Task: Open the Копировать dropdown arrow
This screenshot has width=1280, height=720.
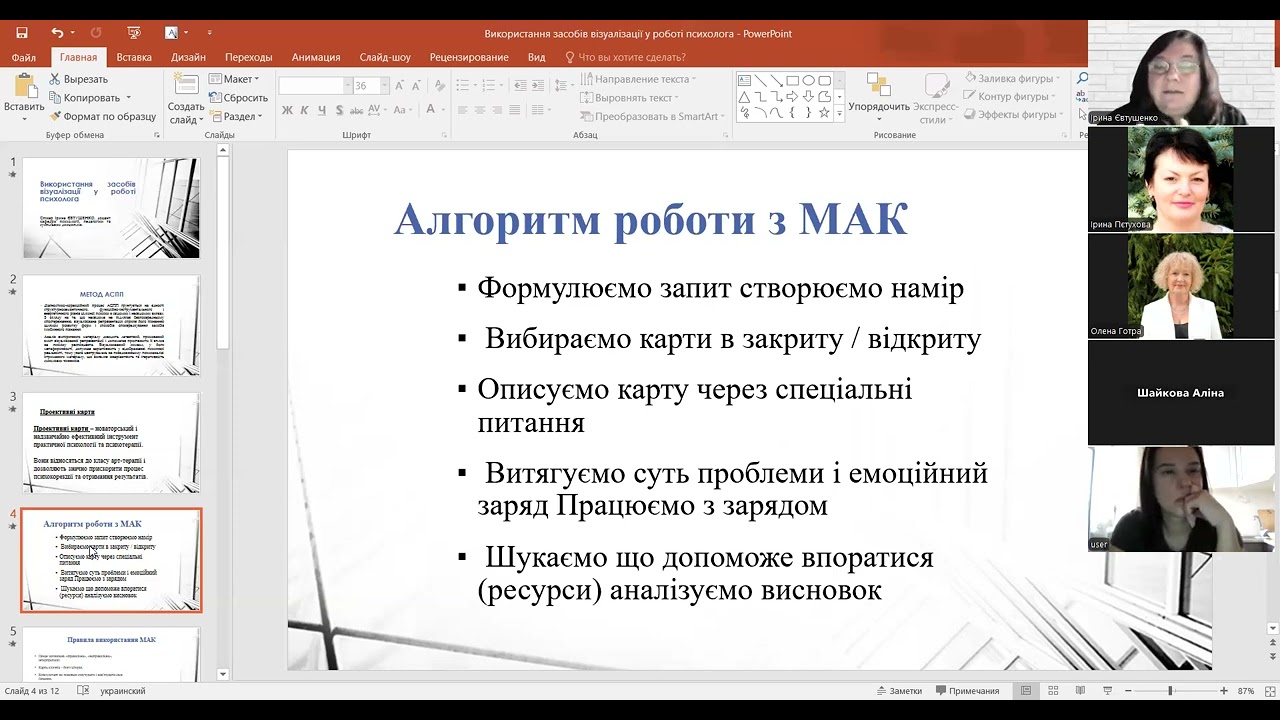Action: point(128,98)
